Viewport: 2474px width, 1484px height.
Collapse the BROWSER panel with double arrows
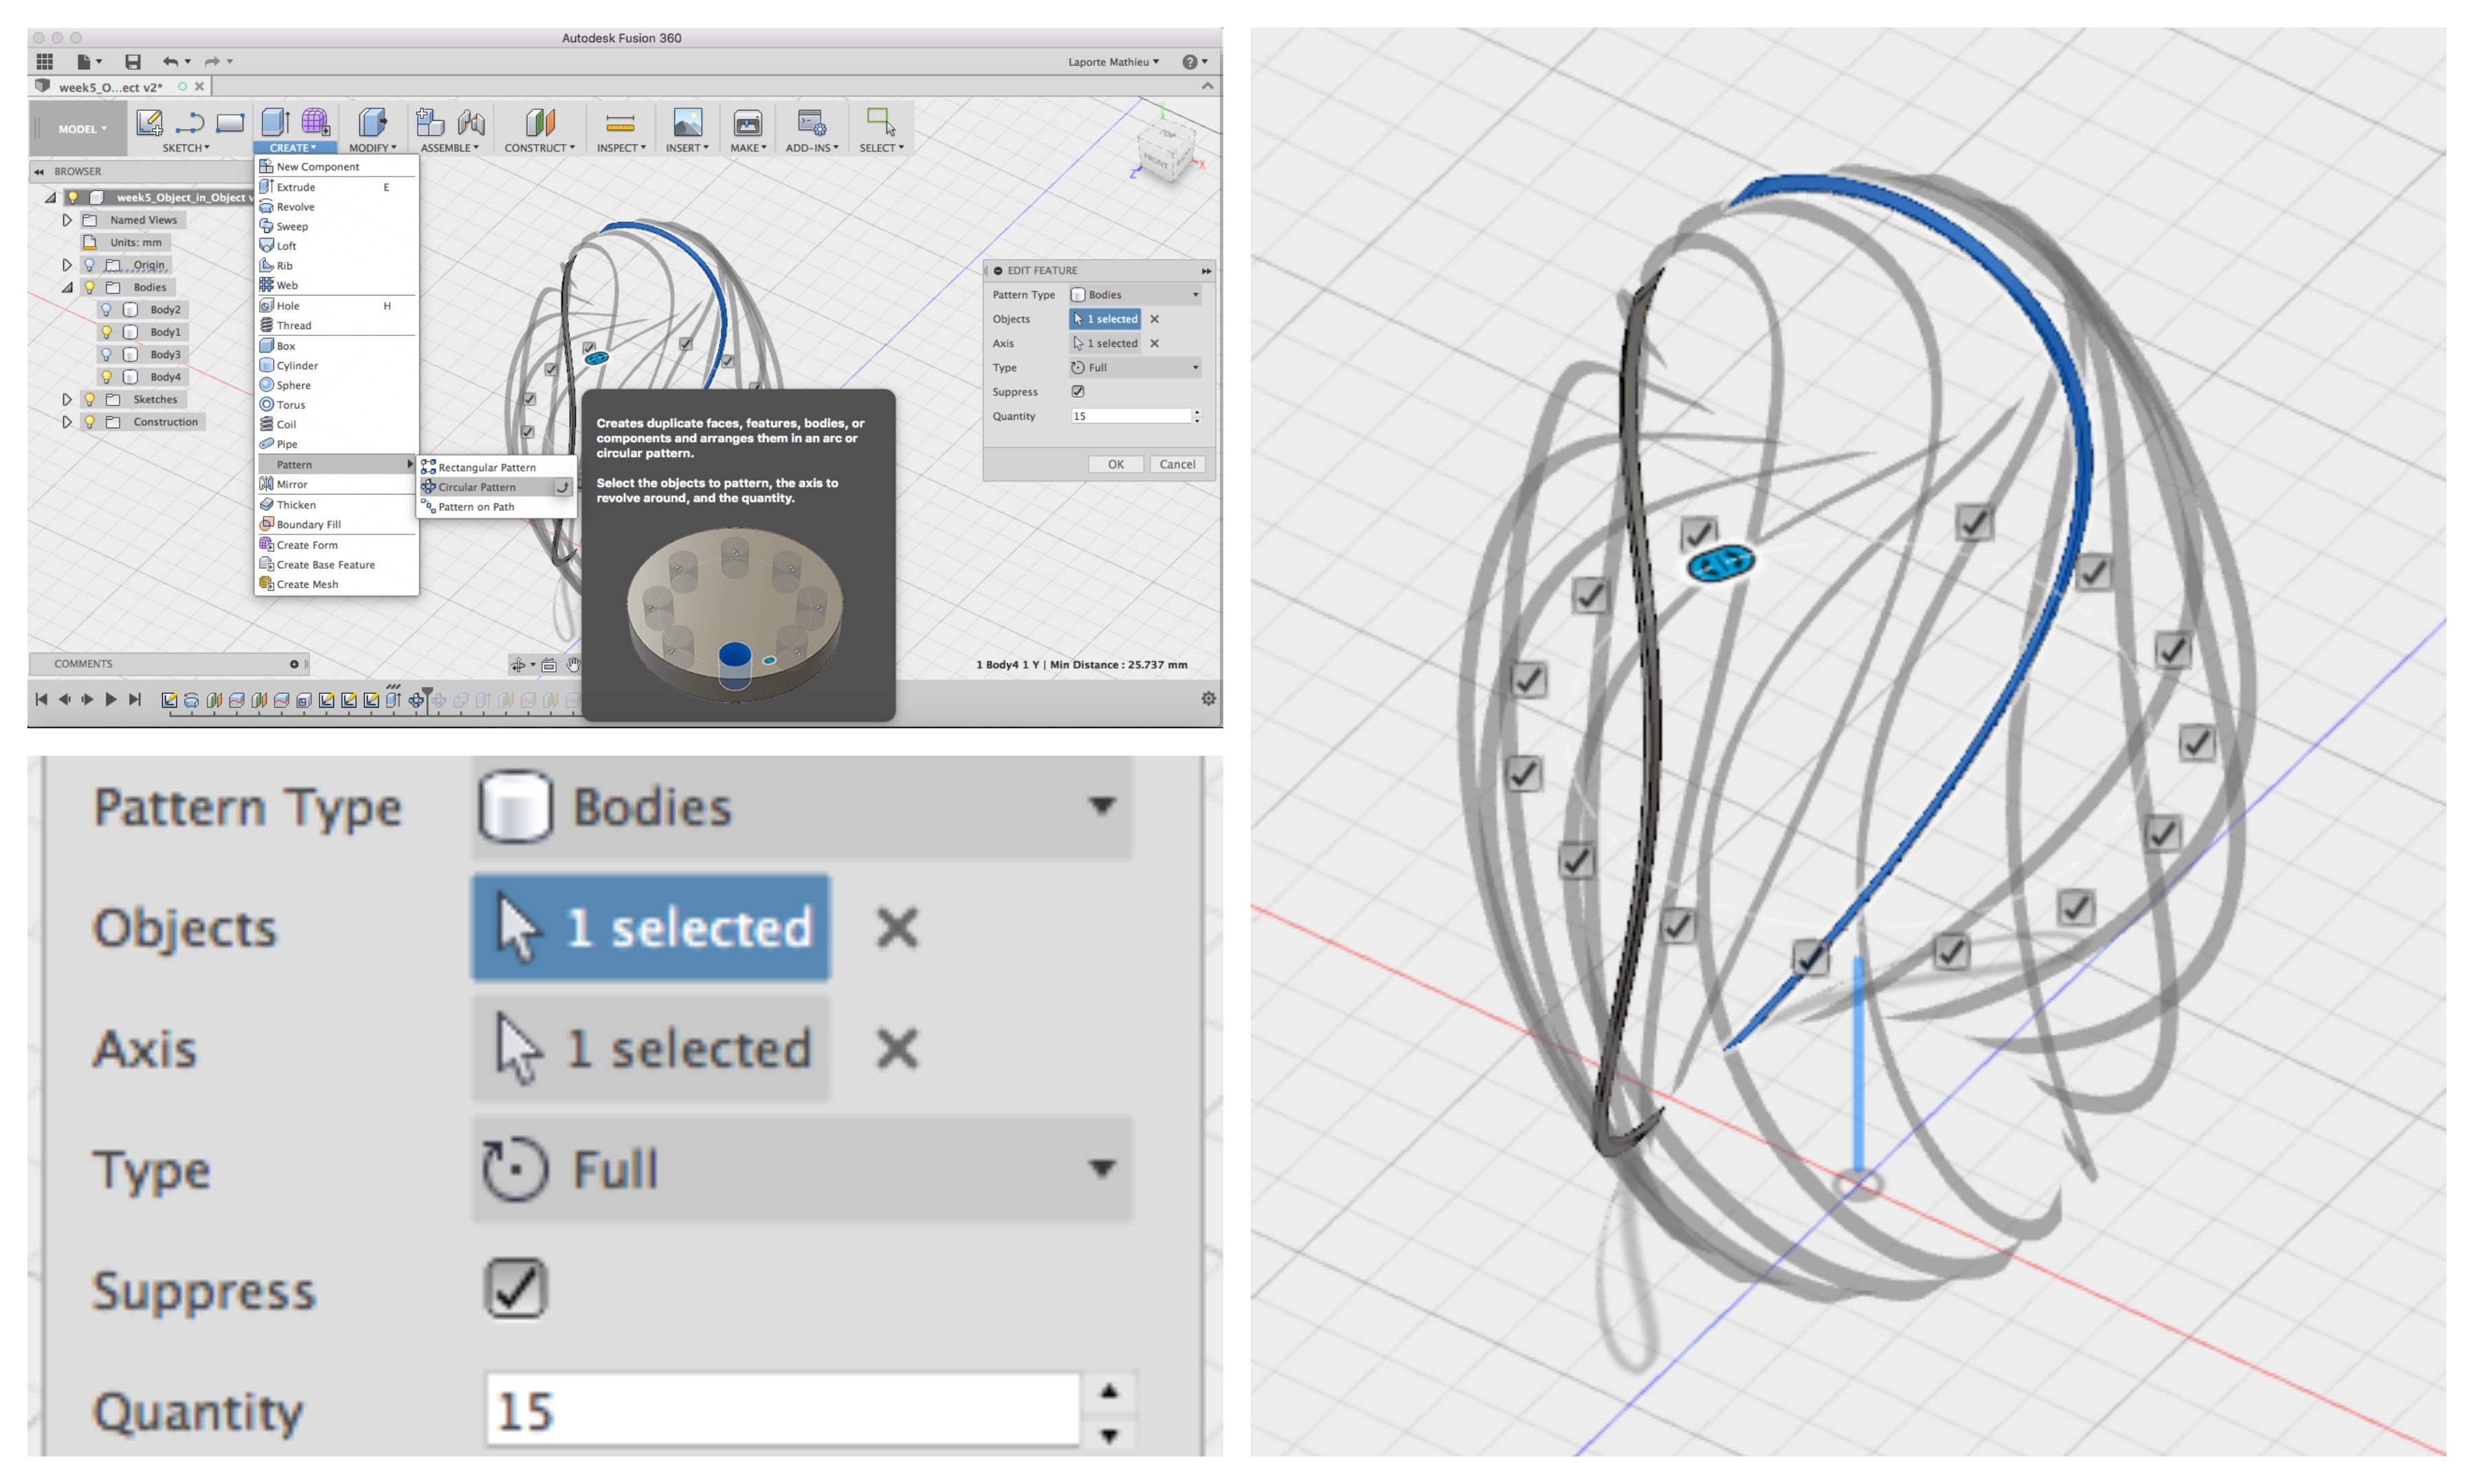tap(39, 172)
